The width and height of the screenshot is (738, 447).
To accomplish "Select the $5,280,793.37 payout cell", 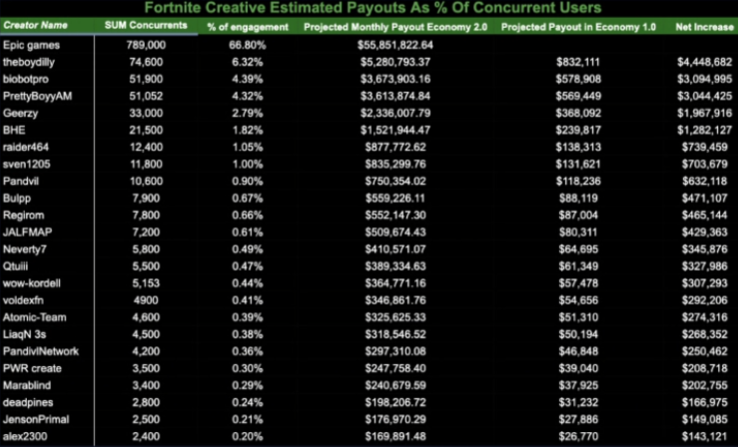I will (x=395, y=62).
